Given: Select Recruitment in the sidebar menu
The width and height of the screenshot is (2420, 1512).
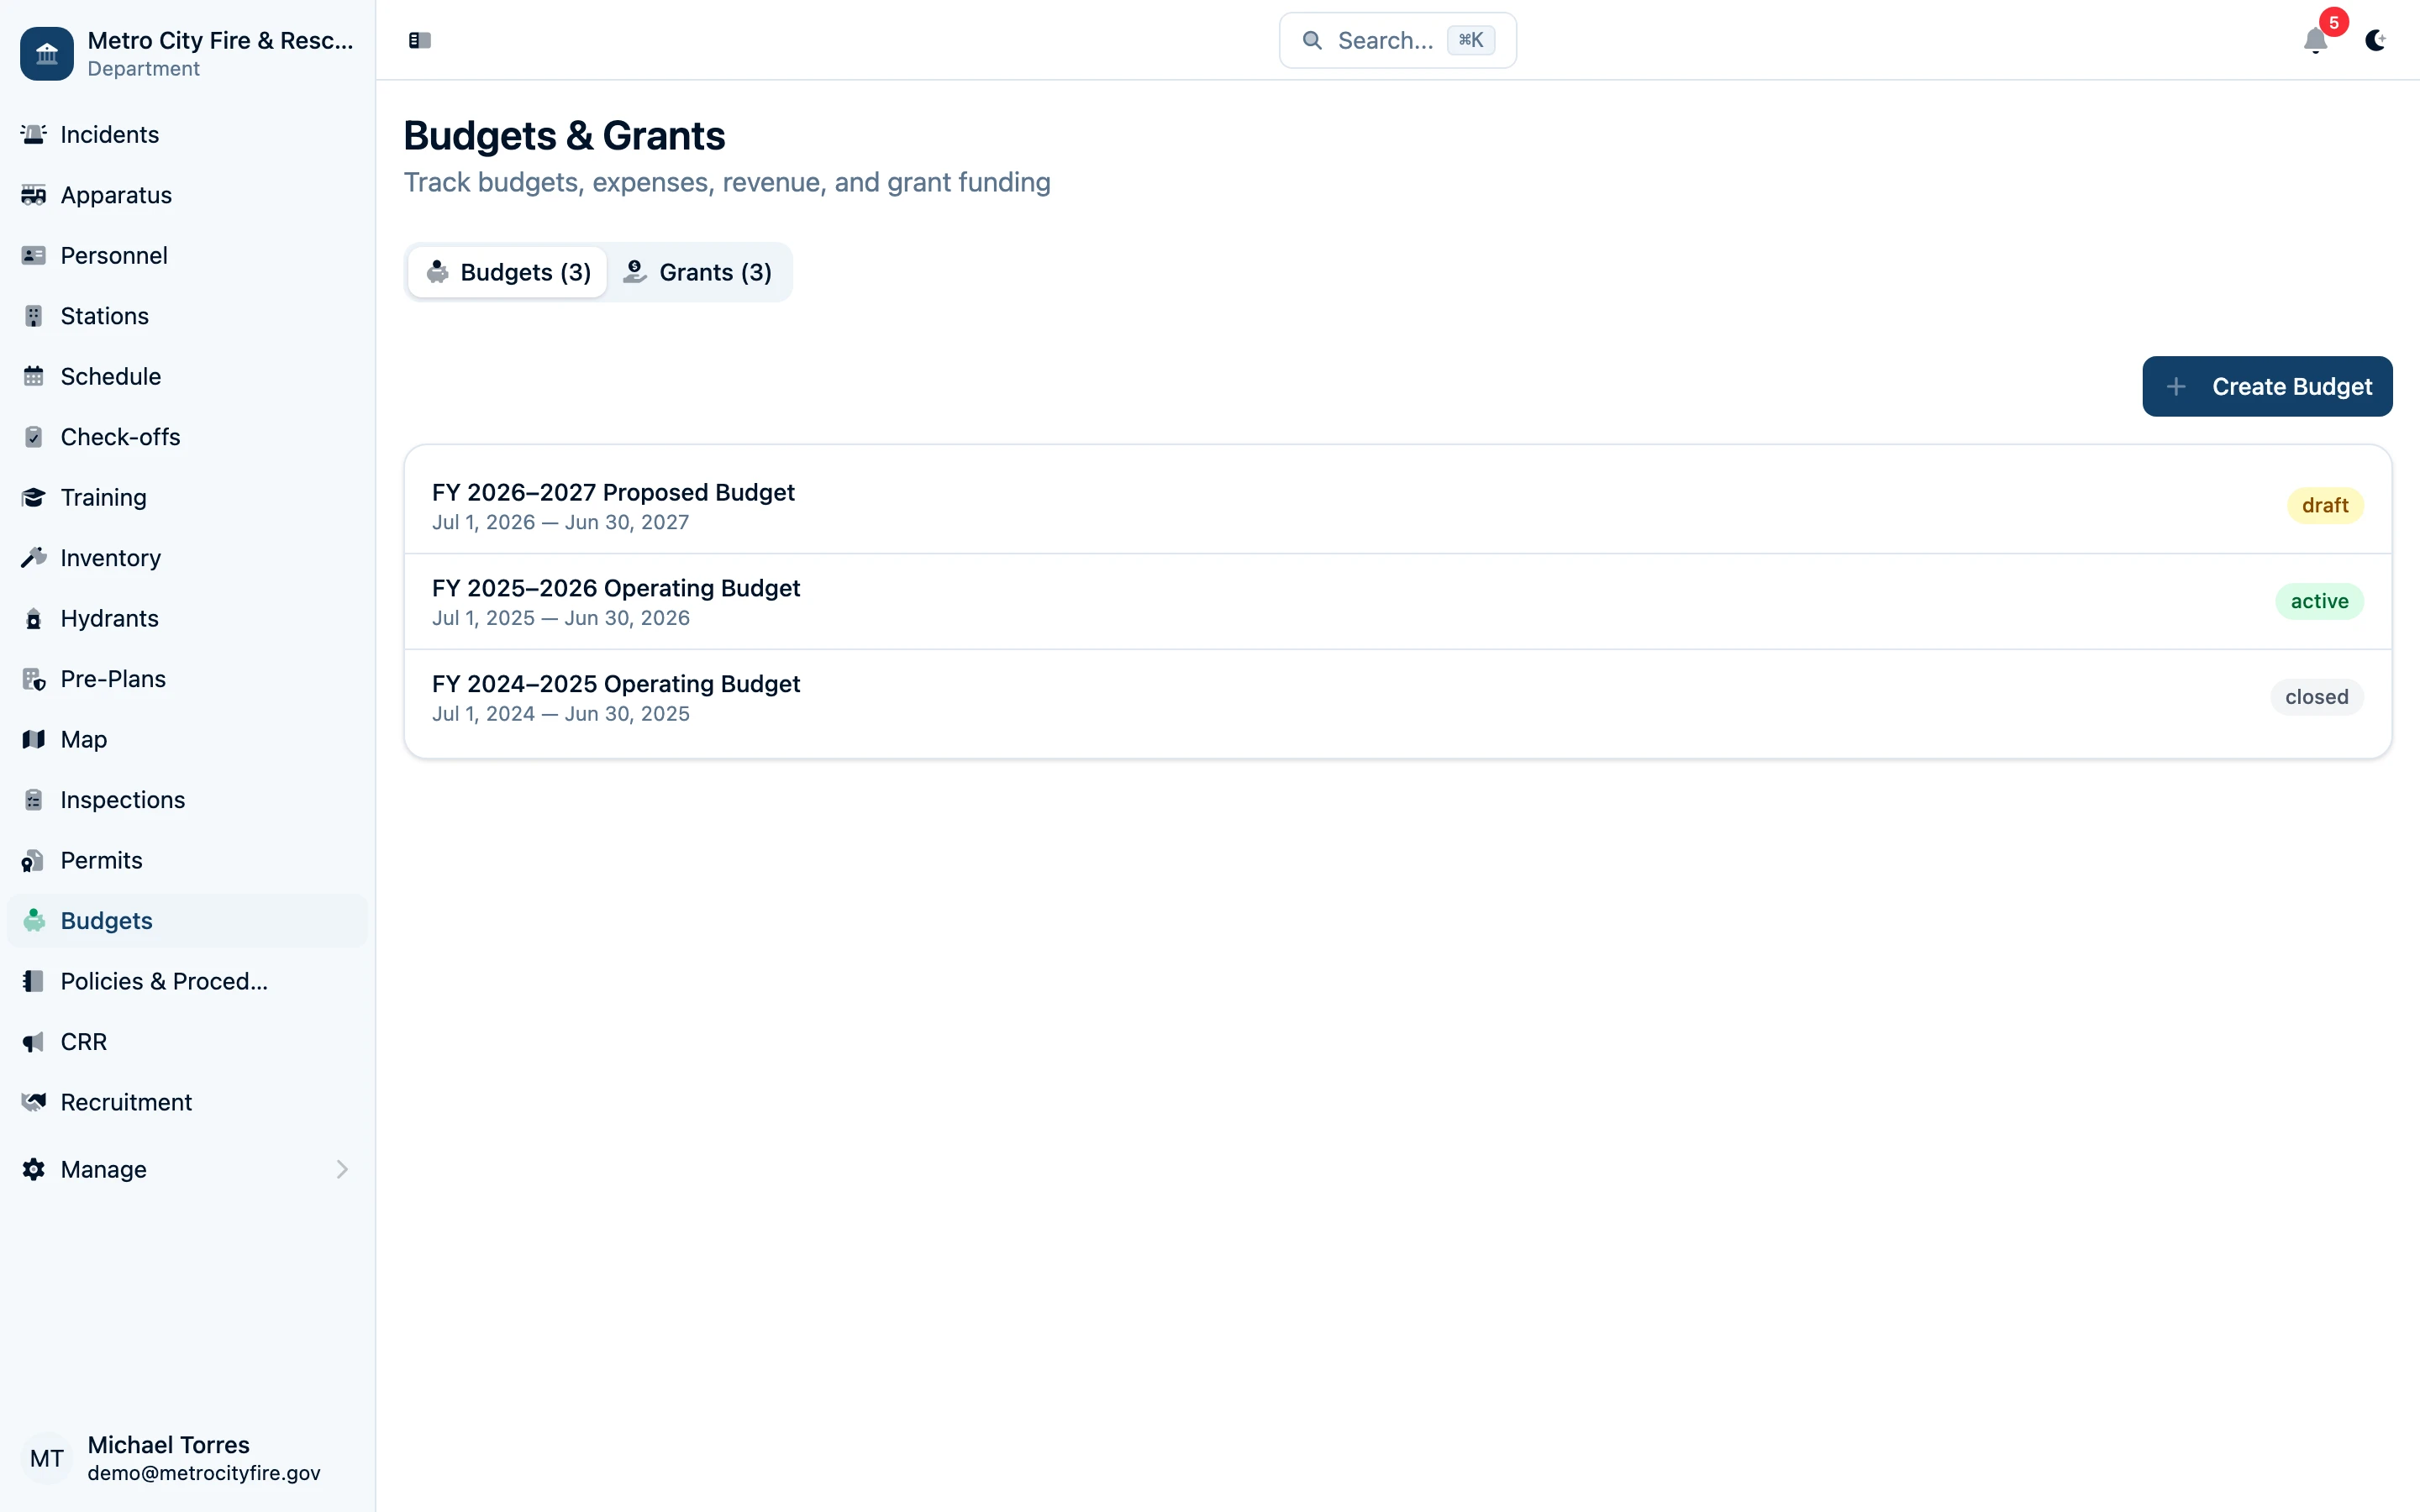Looking at the screenshot, I should pyautogui.click(x=125, y=1102).
